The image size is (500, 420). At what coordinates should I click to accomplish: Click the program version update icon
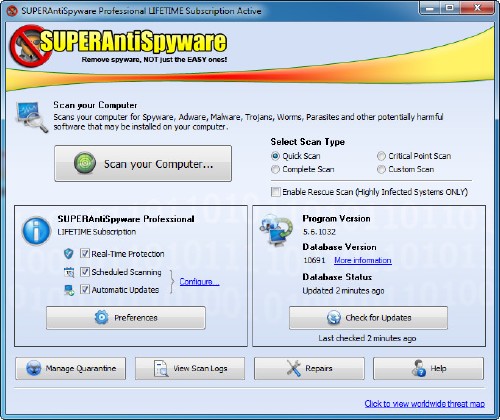[x=275, y=230]
